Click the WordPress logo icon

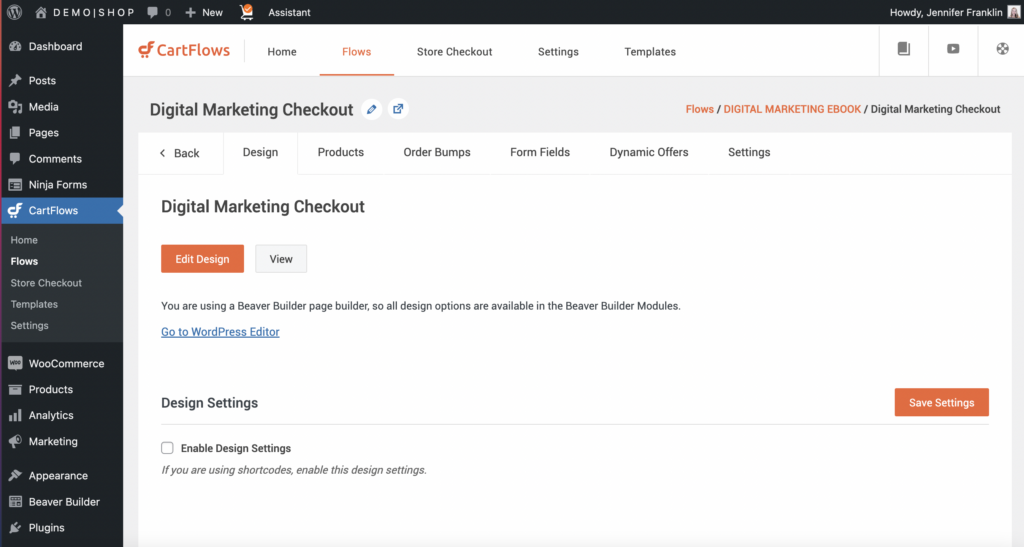coord(14,12)
